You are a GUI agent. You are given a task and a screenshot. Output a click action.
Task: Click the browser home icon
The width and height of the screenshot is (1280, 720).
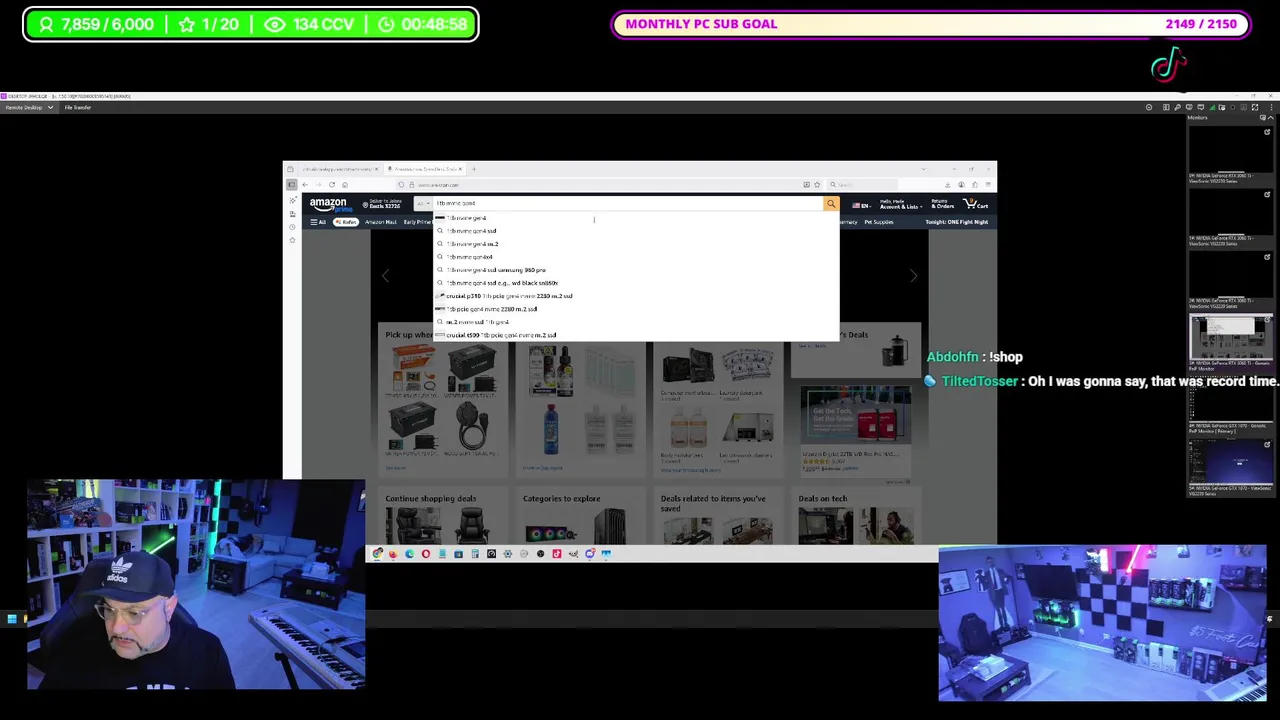click(x=345, y=185)
